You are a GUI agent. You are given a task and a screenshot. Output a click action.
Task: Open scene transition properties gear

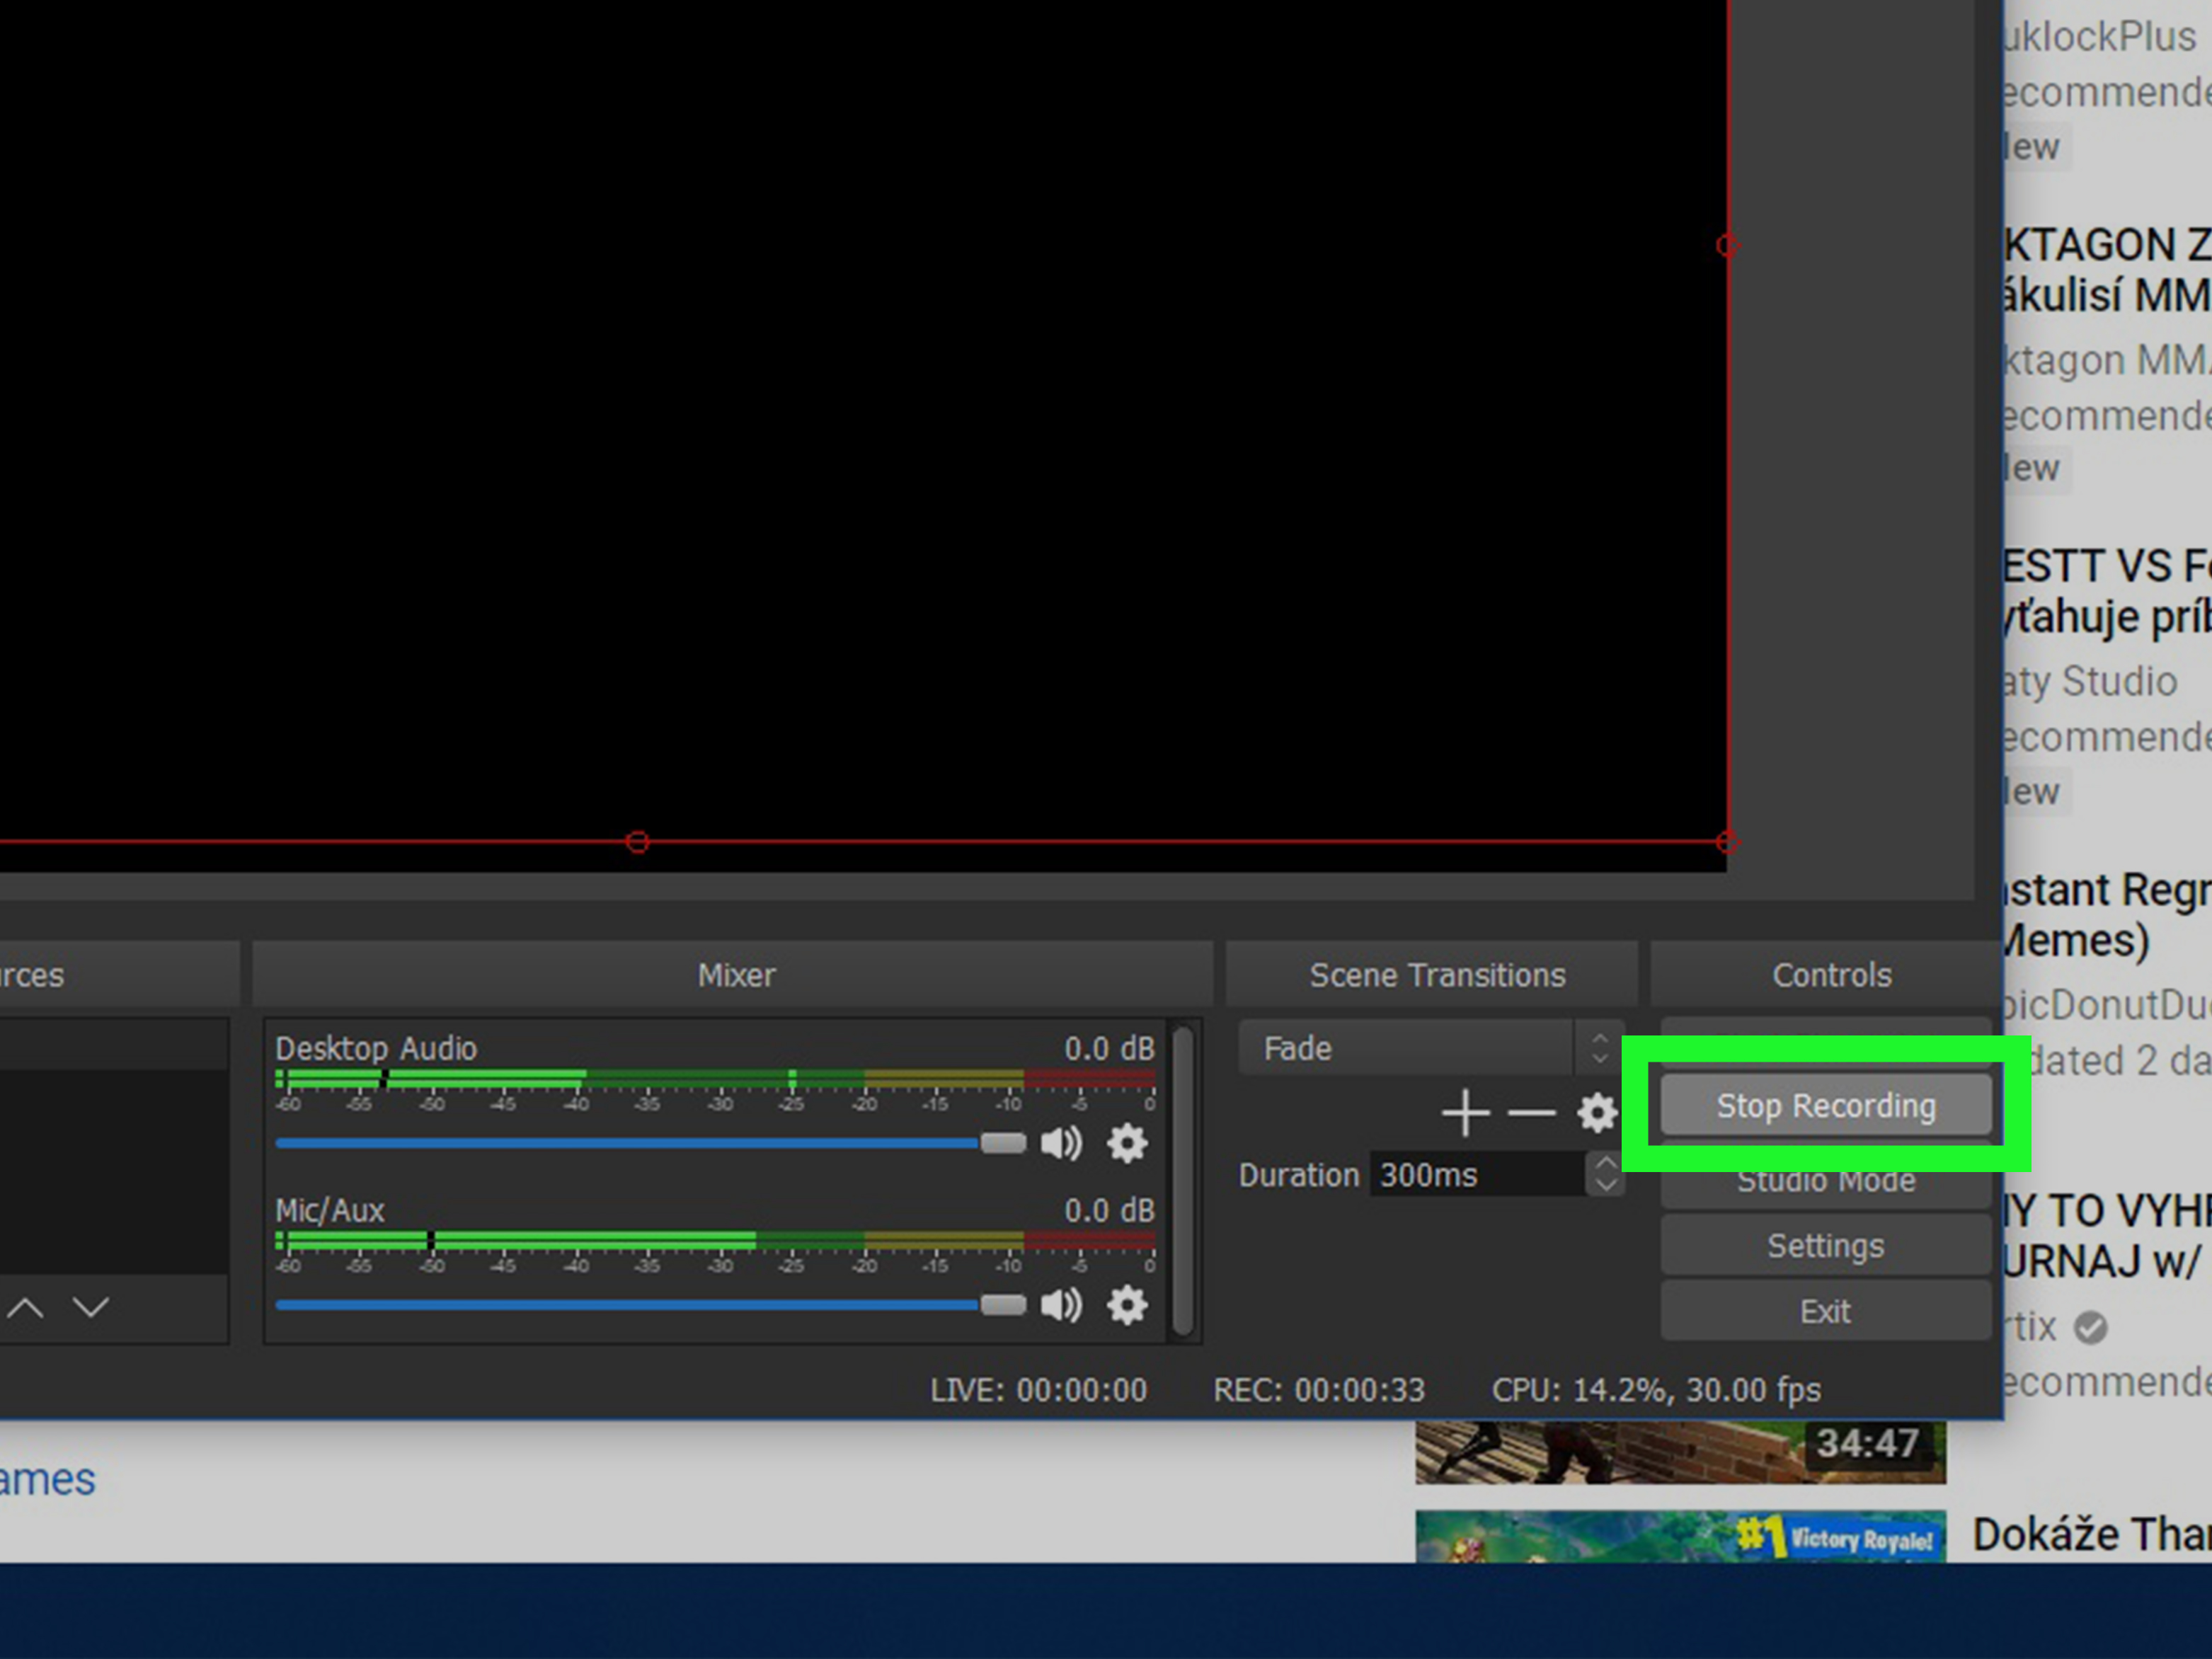tap(1597, 1112)
